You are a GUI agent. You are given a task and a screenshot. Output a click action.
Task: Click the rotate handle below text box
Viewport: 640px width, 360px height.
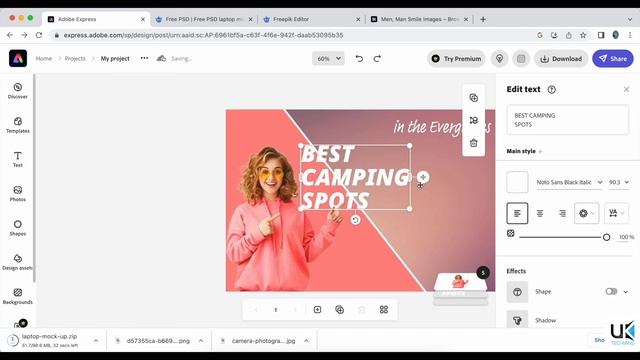click(356, 220)
